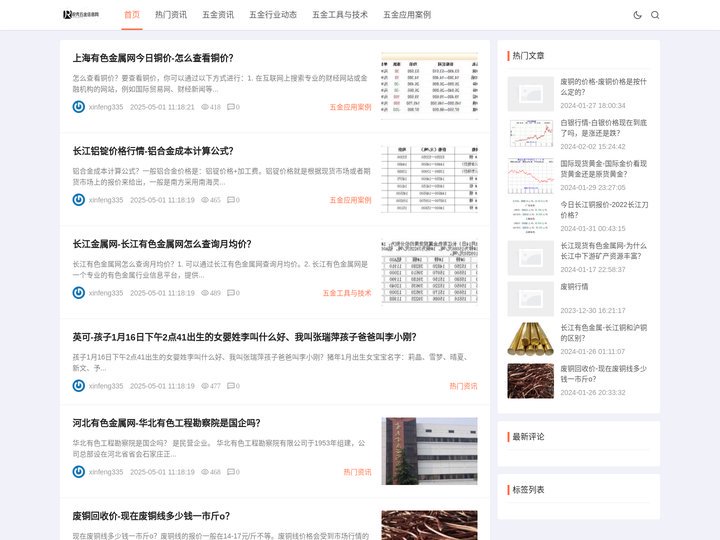Screen dimensions: 720x540
Task: Open sidebar article 今日长江铜报价-2022长江刀价格?
Action: click(604, 209)
